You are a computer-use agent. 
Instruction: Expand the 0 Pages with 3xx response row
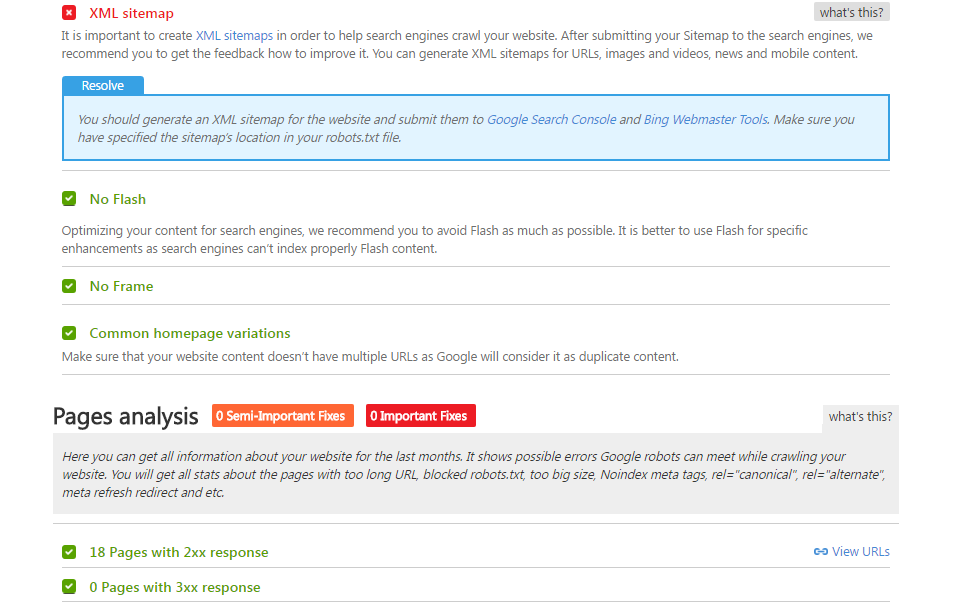point(175,587)
